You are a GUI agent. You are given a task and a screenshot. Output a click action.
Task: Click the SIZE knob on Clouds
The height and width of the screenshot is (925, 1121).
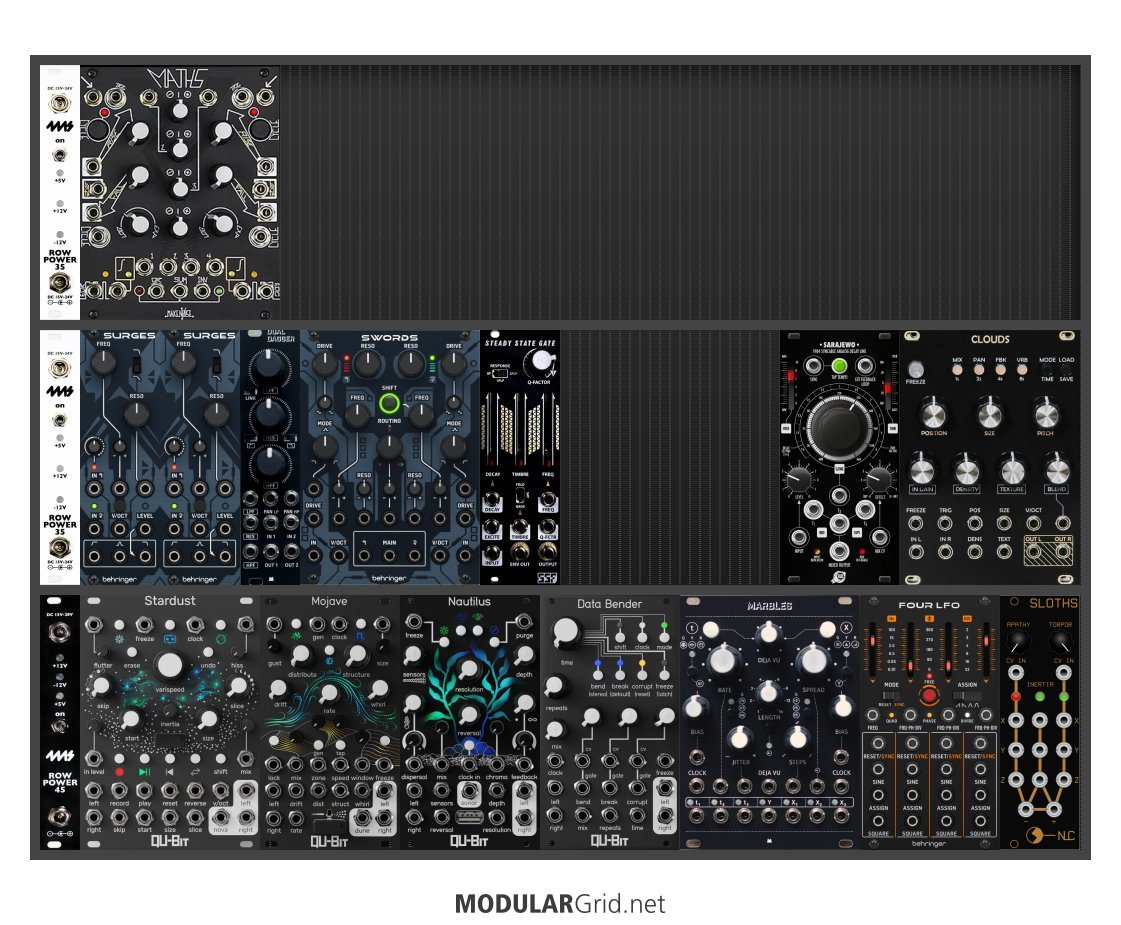989,414
